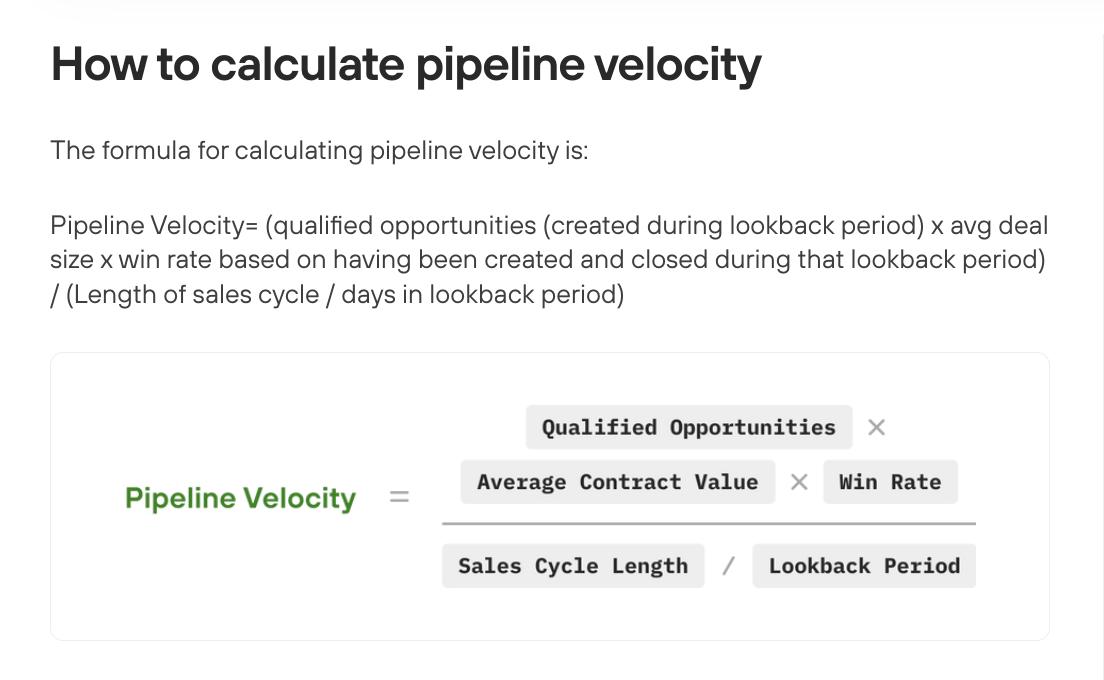Click the slash between Sales Cycle and Lookback

[729, 566]
